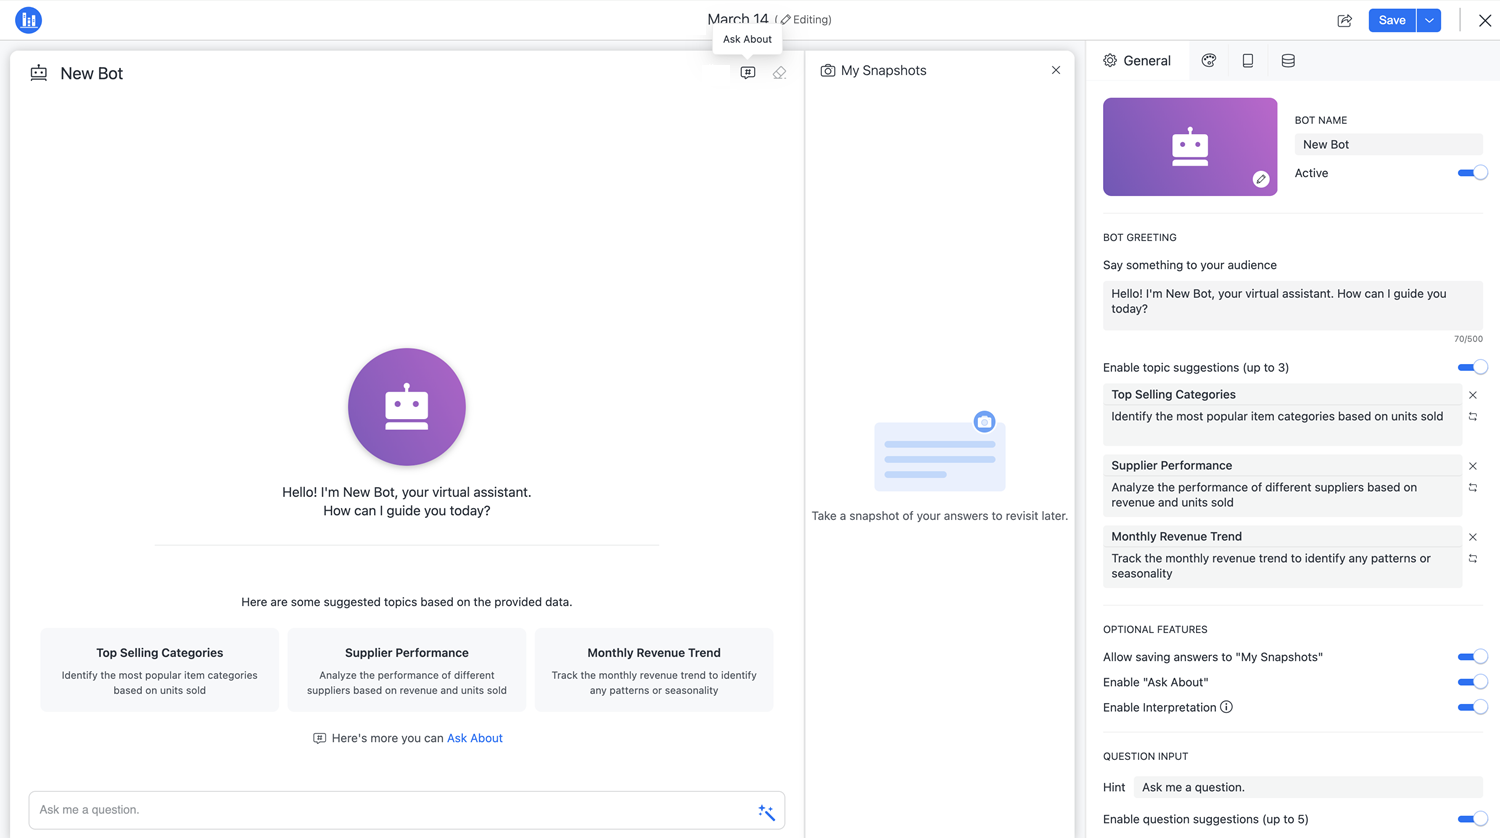Expand the Save dropdown arrow
Image resolution: width=1500 pixels, height=838 pixels.
pyautogui.click(x=1429, y=20)
